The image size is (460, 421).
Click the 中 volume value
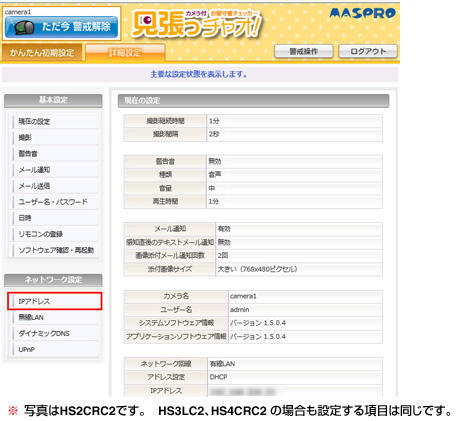click(212, 188)
